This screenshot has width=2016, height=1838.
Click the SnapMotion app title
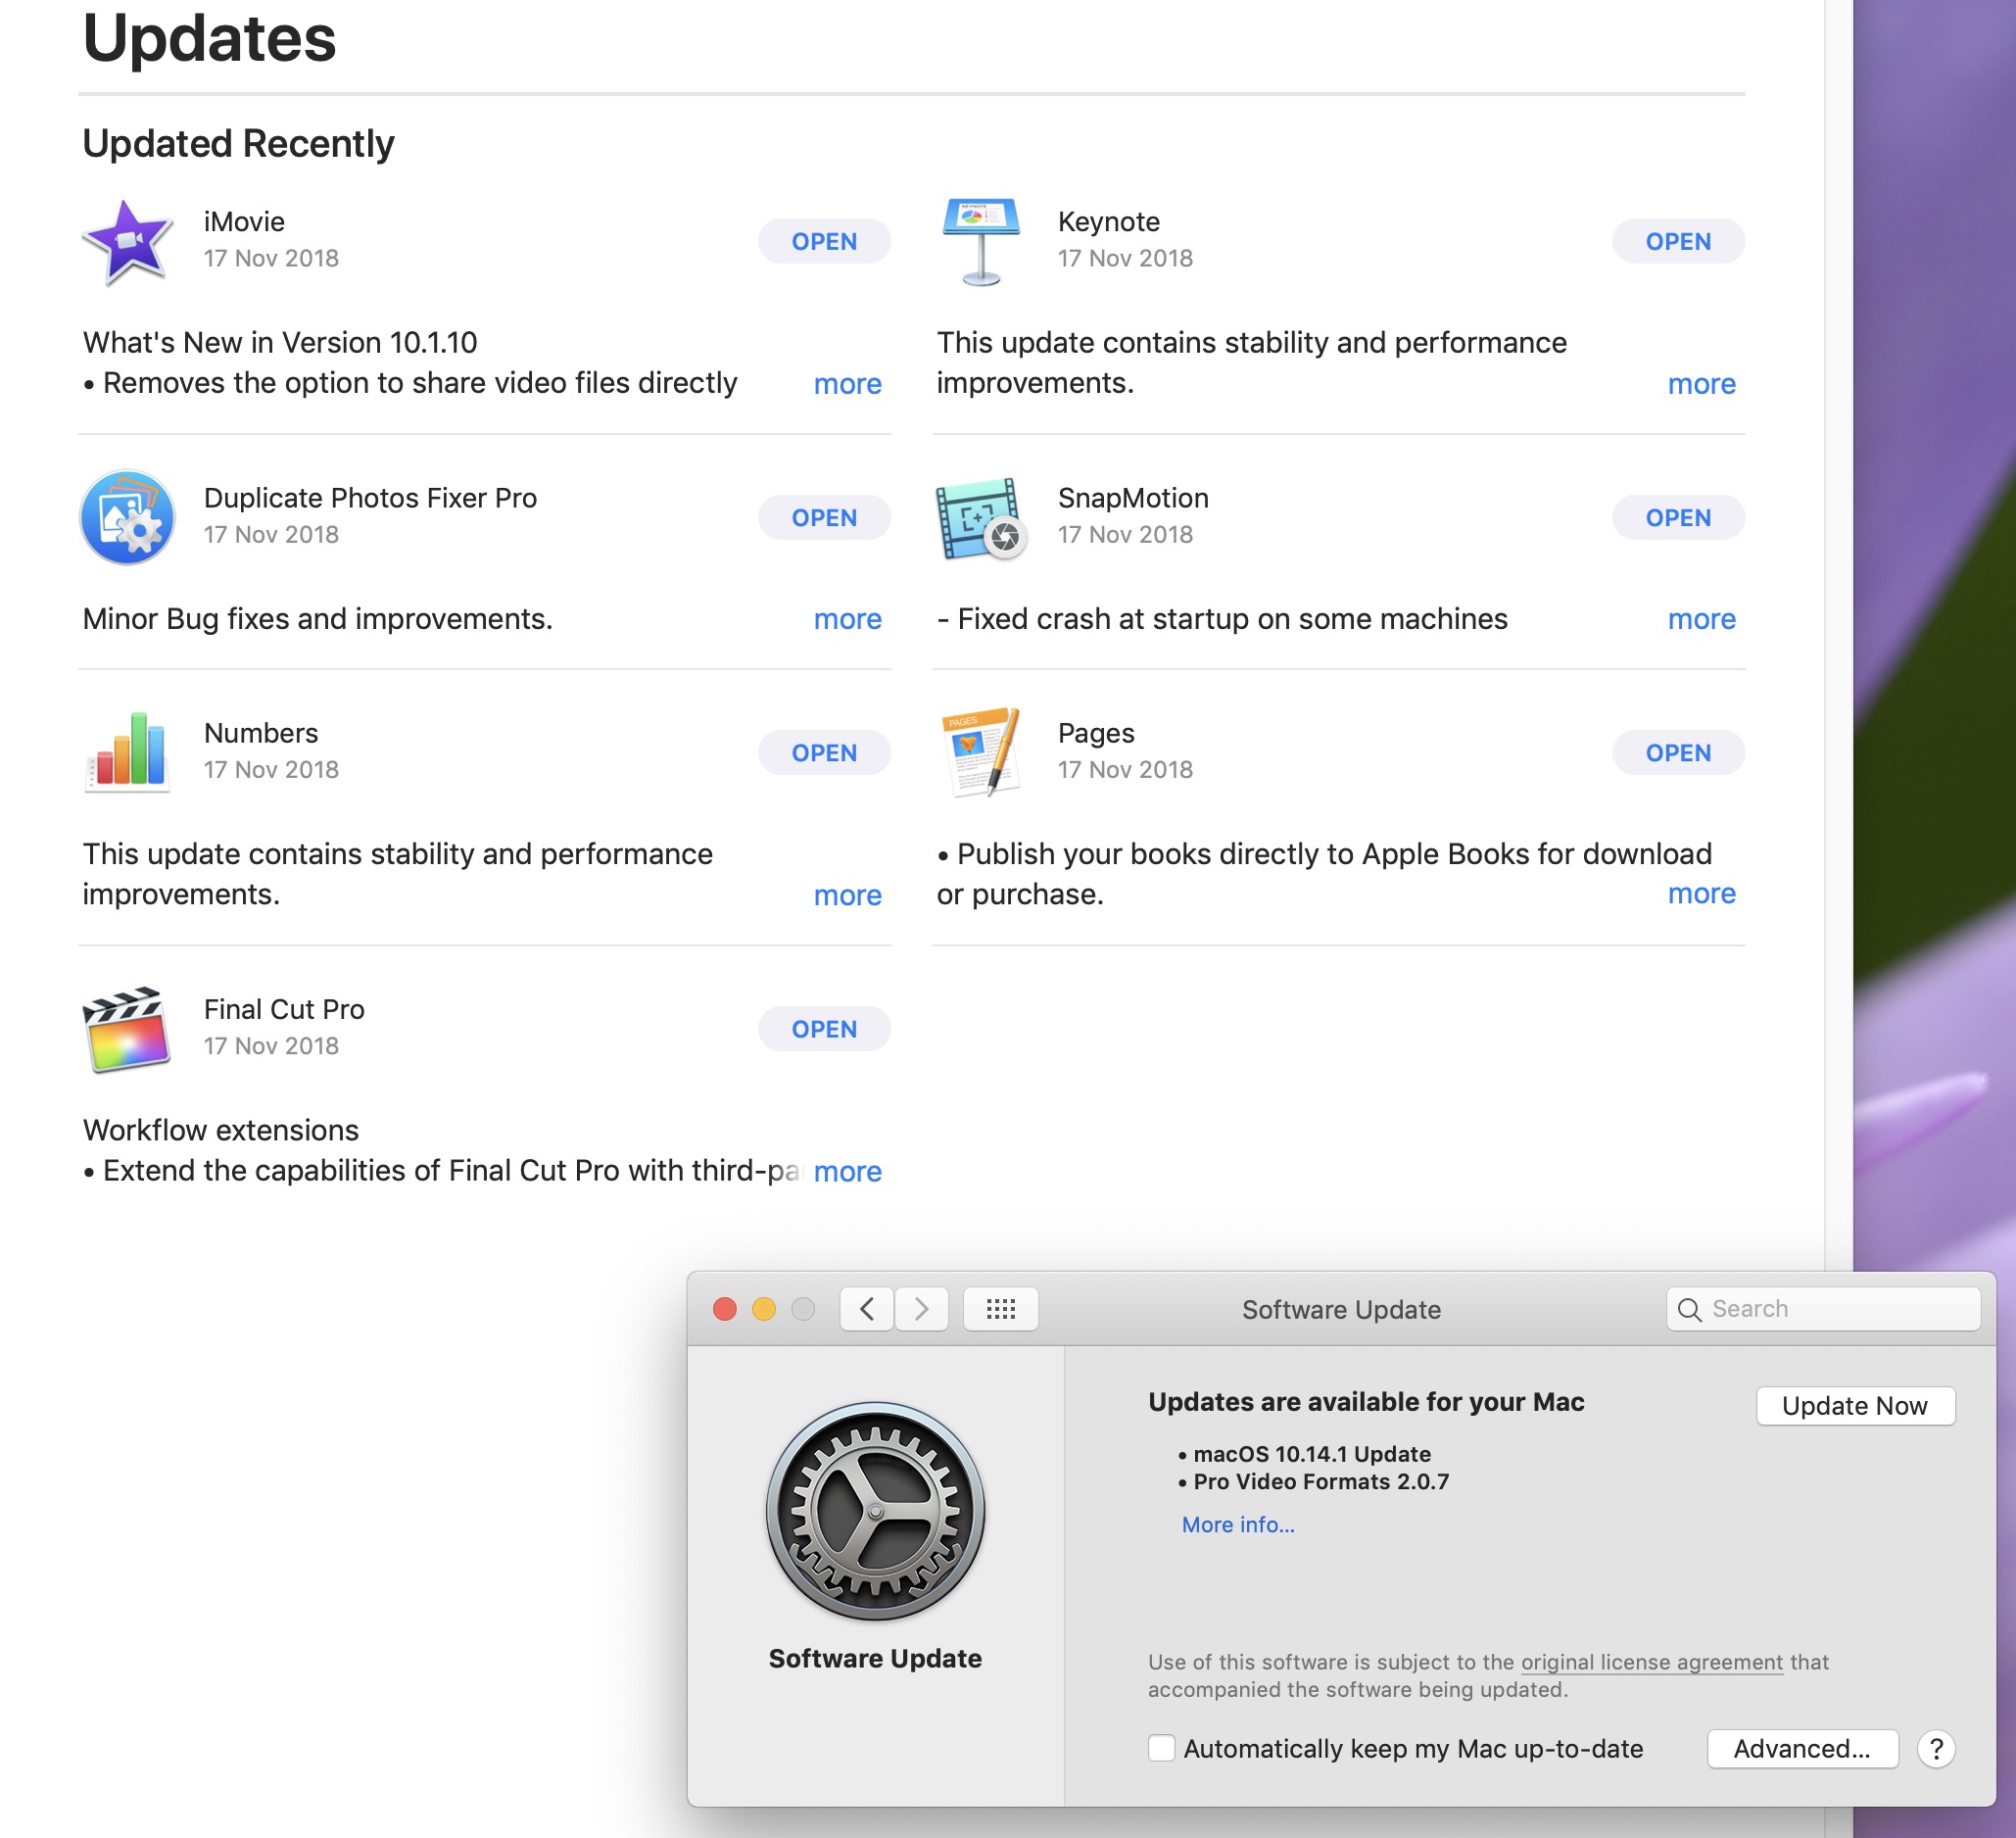pyautogui.click(x=1132, y=497)
